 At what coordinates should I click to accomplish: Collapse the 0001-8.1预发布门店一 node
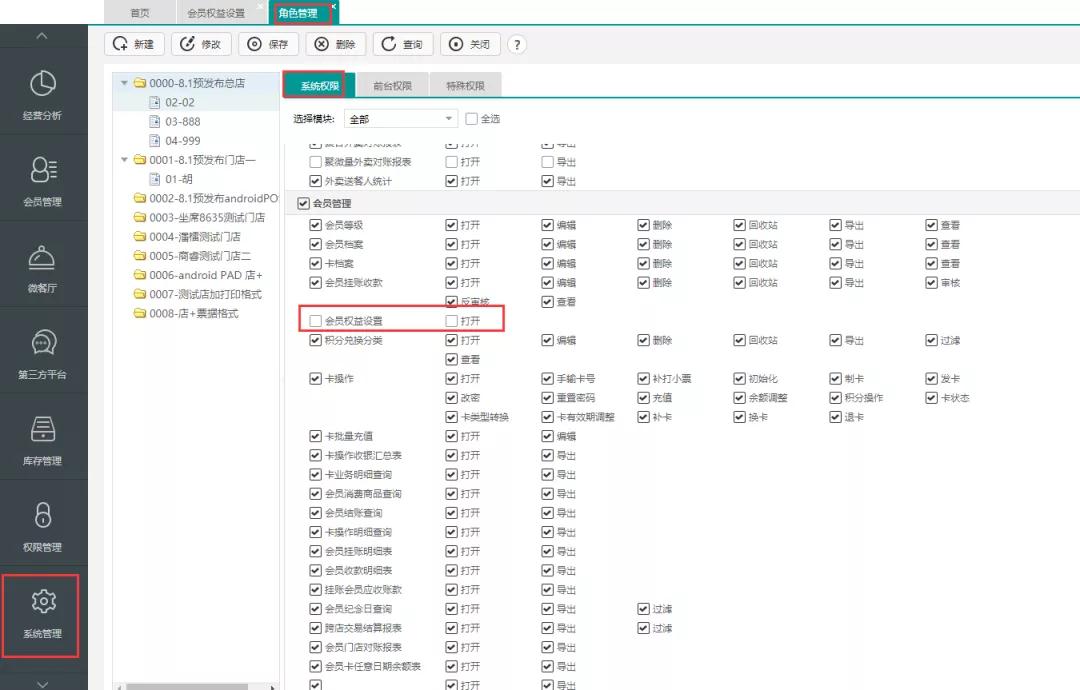tap(124, 159)
